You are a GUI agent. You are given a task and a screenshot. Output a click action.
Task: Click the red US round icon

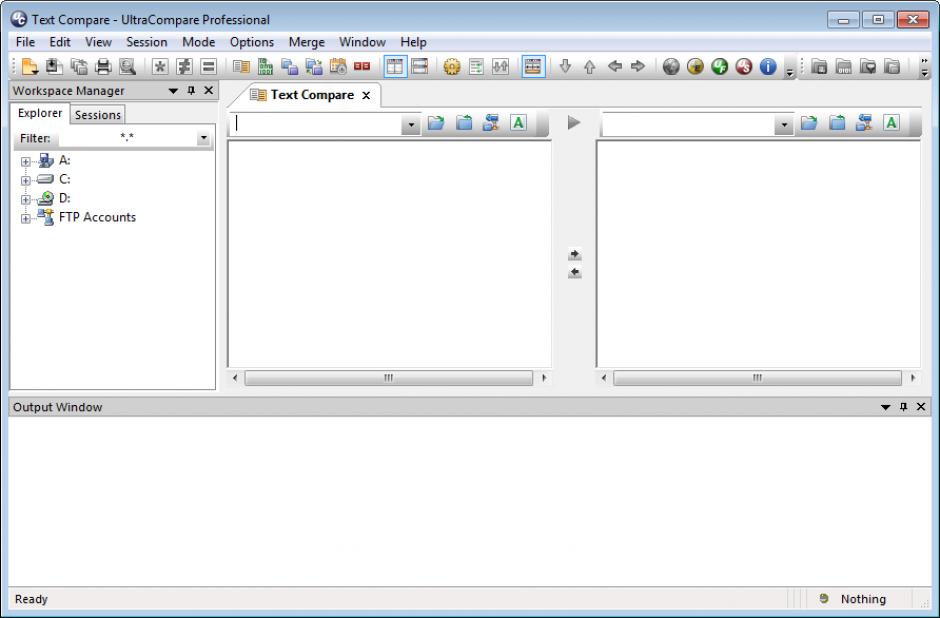743,67
